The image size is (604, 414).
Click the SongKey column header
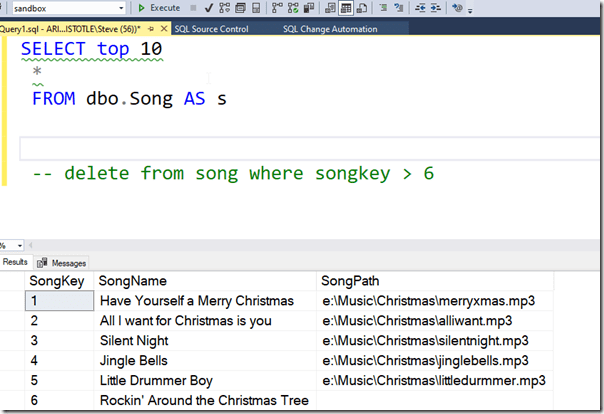[x=59, y=281]
